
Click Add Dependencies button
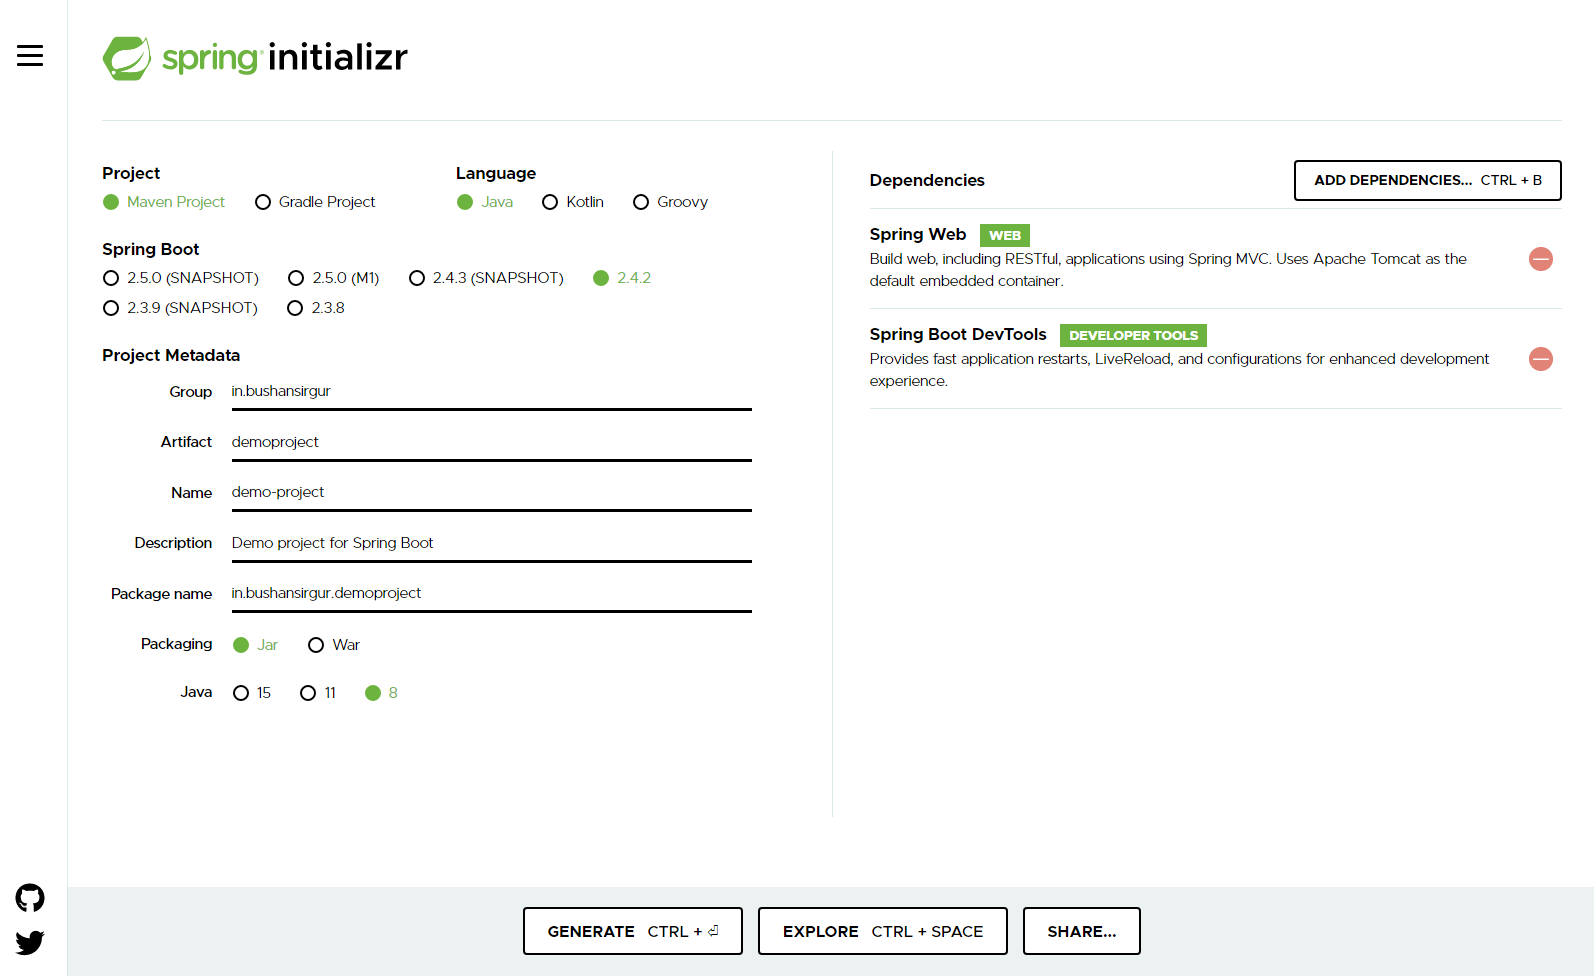tap(1427, 180)
